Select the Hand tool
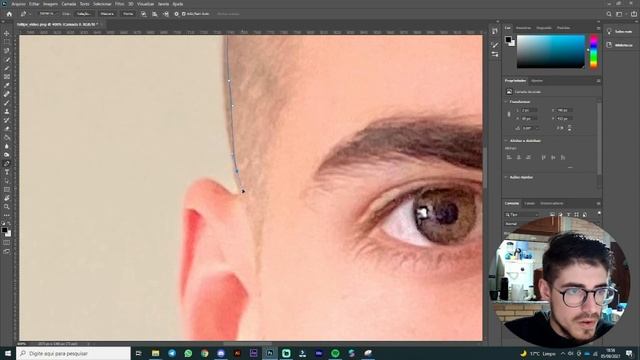640x360 pixels. tap(7, 198)
